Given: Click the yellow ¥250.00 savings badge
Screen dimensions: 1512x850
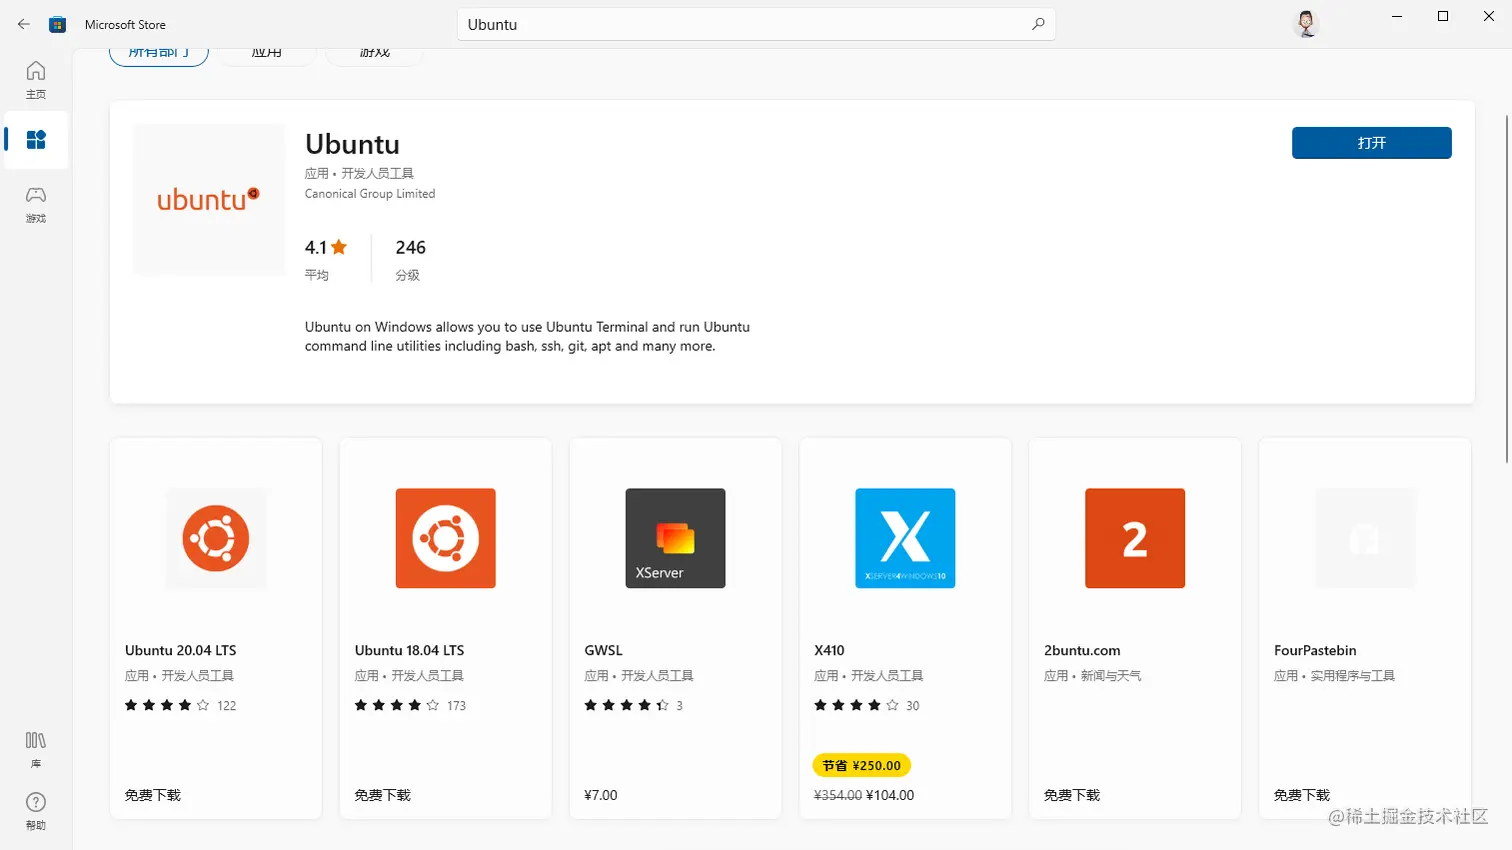Looking at the screenshot, I should [x=862, y=766].
